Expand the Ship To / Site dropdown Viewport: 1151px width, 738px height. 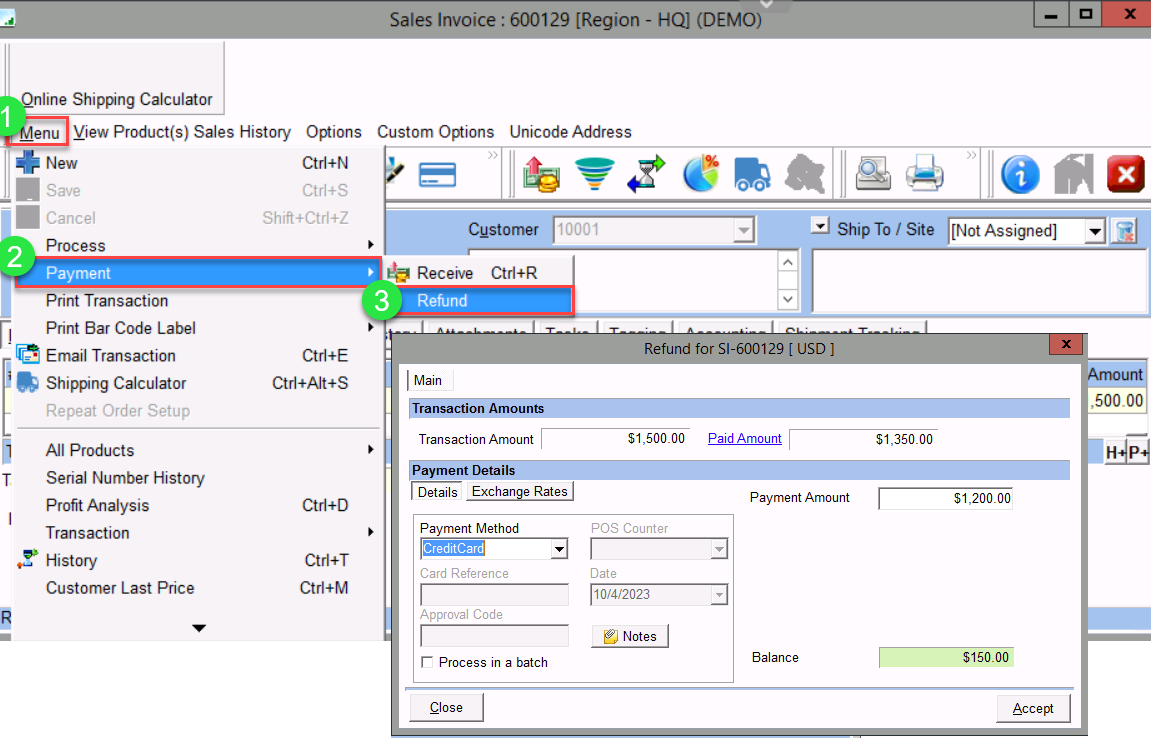tap(1095, 231)
